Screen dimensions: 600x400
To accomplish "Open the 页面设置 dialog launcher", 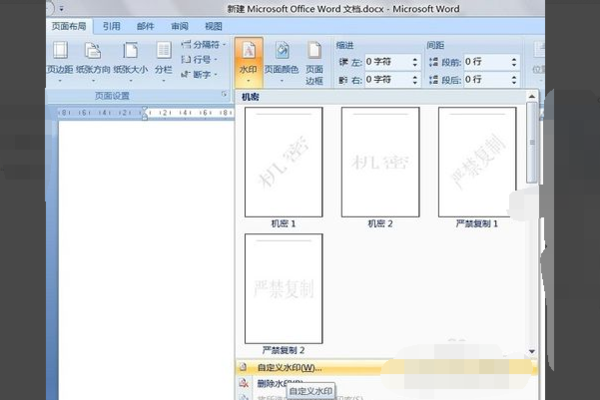I will tap(224, 94).
